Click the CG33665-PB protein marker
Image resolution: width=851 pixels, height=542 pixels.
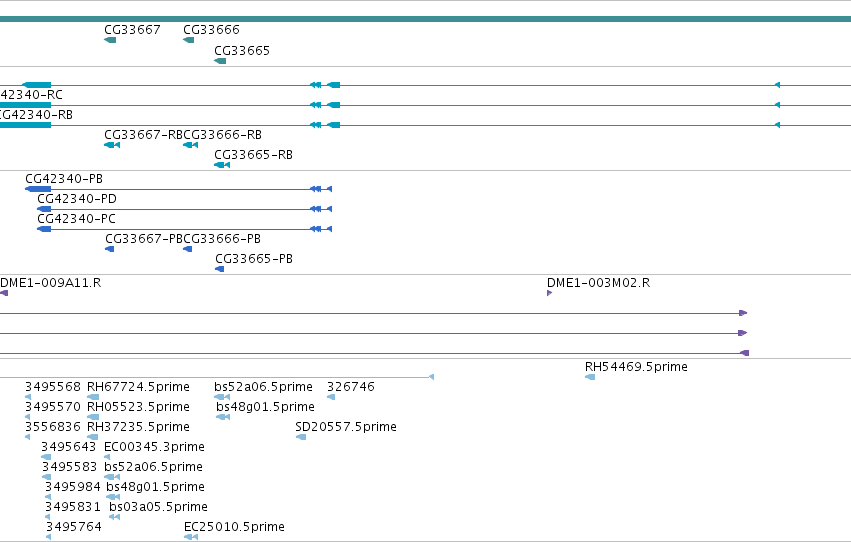220,269
